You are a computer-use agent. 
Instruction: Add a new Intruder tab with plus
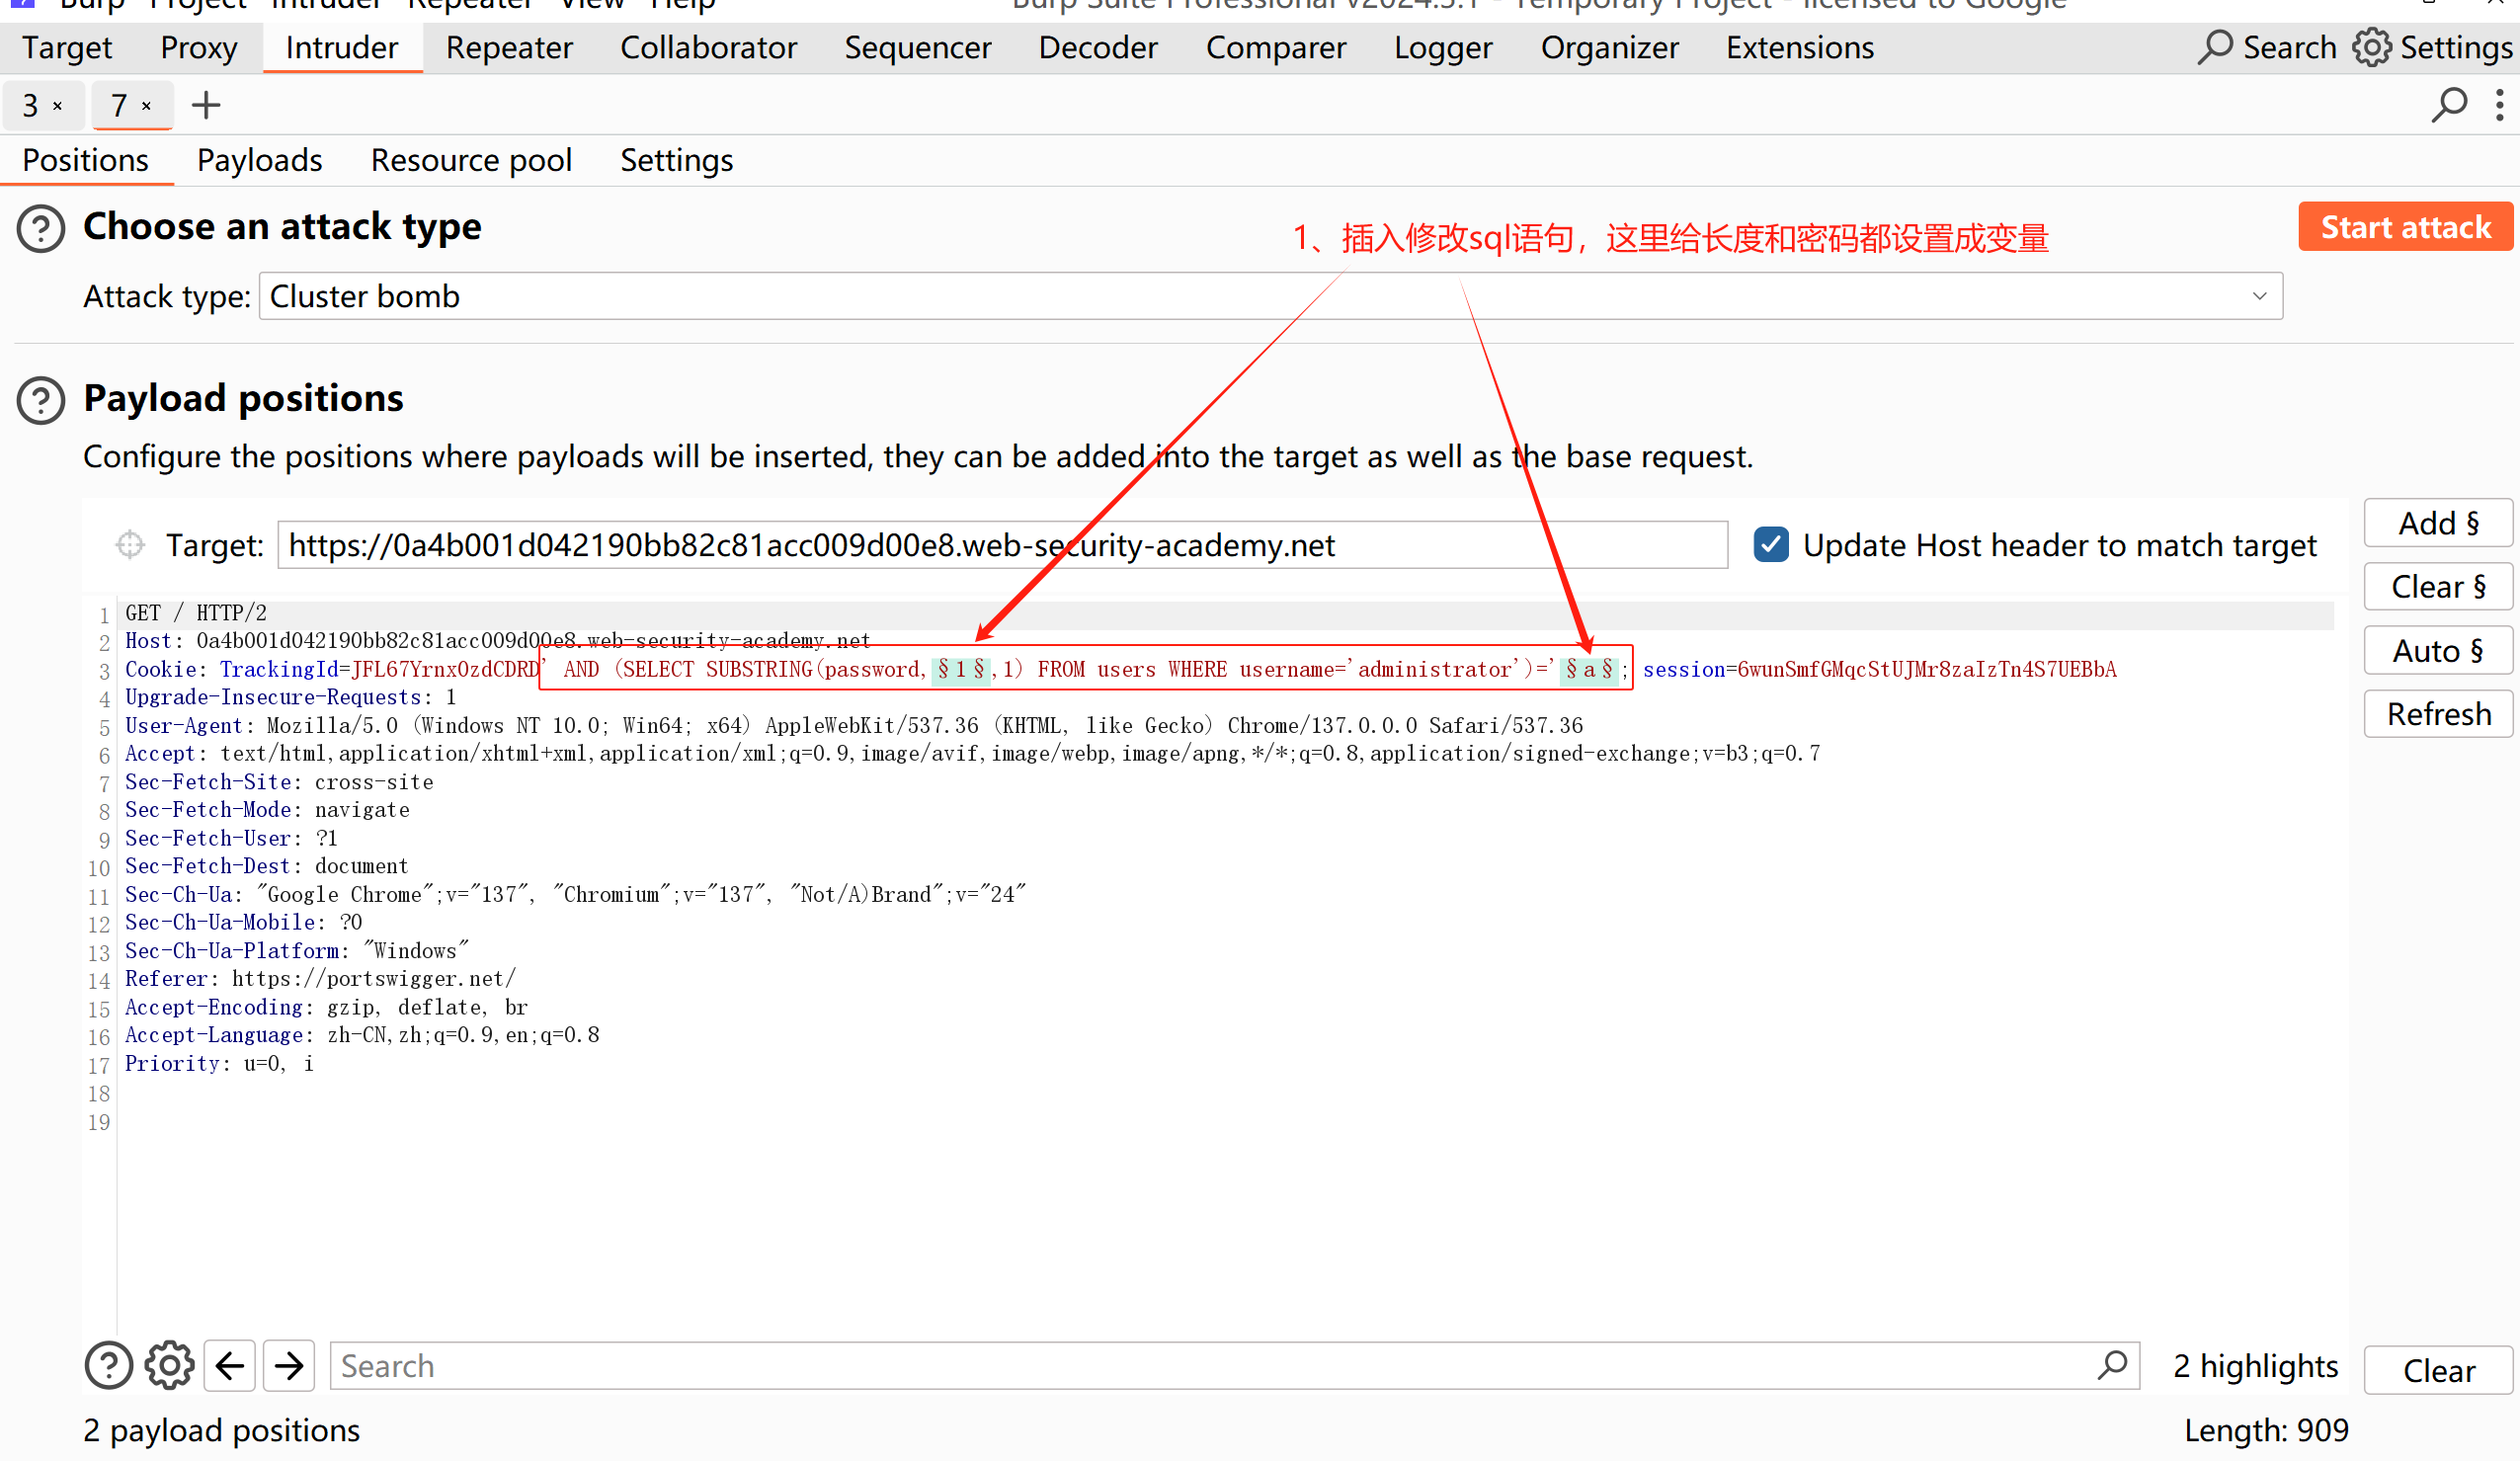206,105
